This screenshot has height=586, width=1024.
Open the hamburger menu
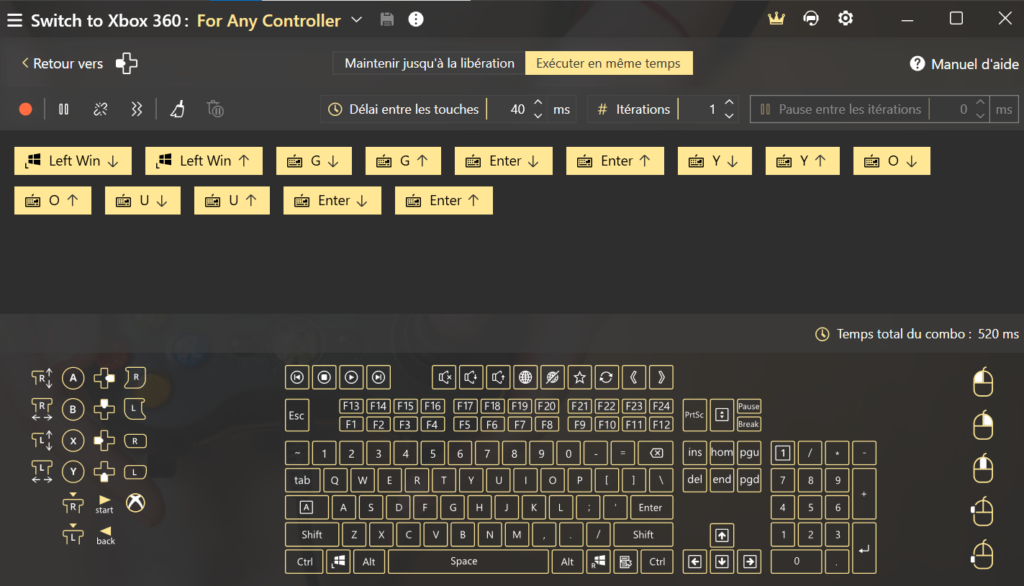14,20
